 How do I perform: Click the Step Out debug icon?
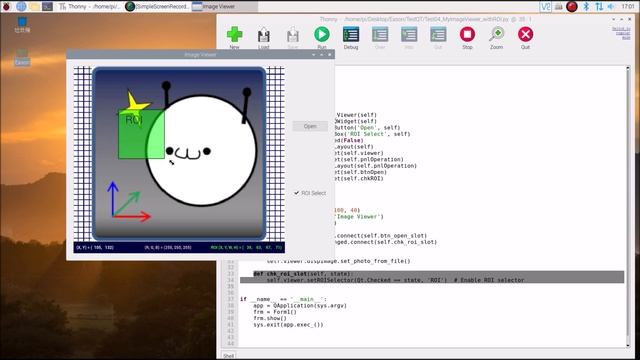tap(438, 35)
